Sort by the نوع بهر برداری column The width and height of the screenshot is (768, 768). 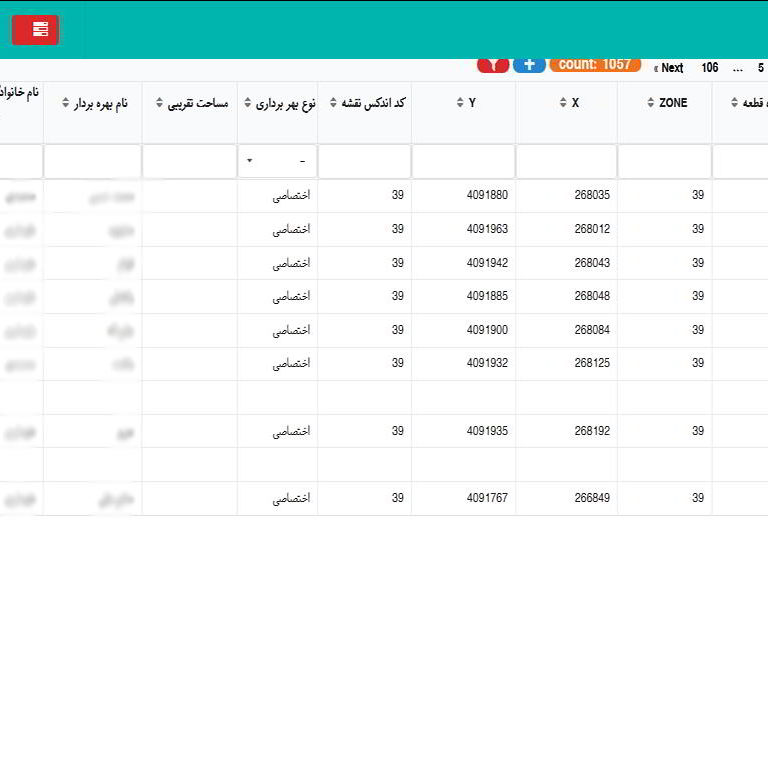click(247, 103)
